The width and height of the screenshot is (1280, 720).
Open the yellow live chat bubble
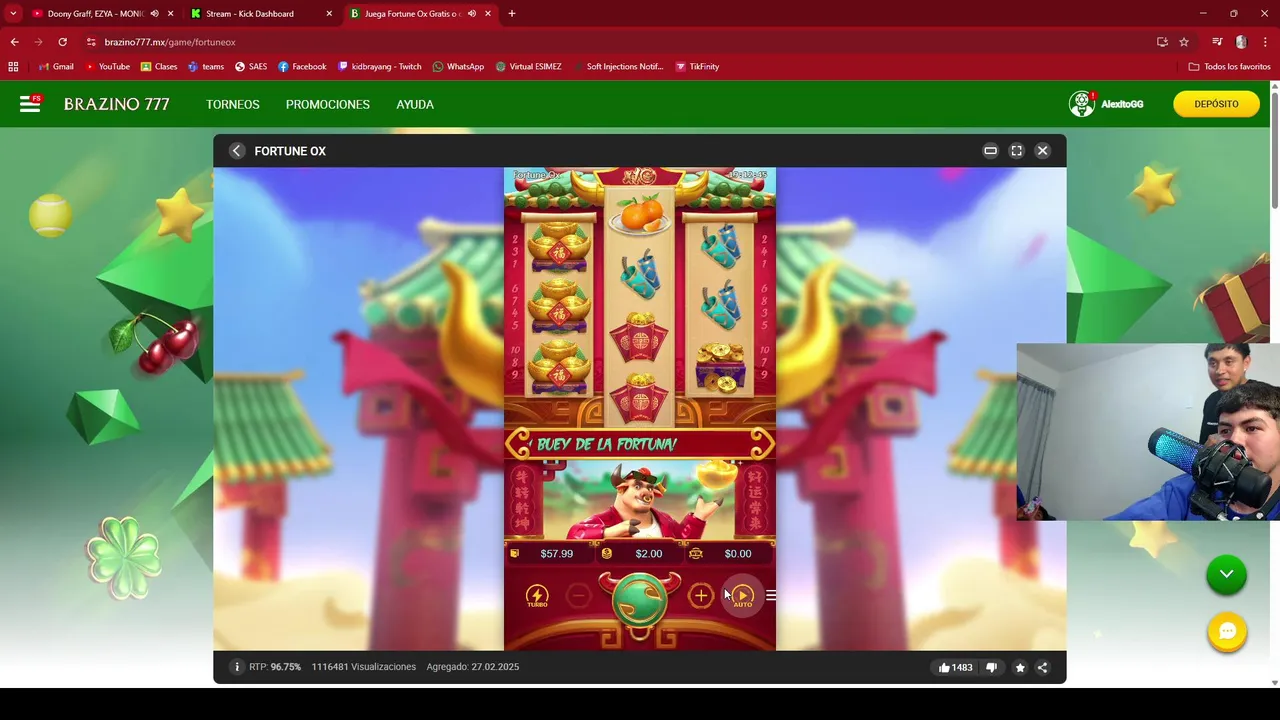pos(1226,632)
